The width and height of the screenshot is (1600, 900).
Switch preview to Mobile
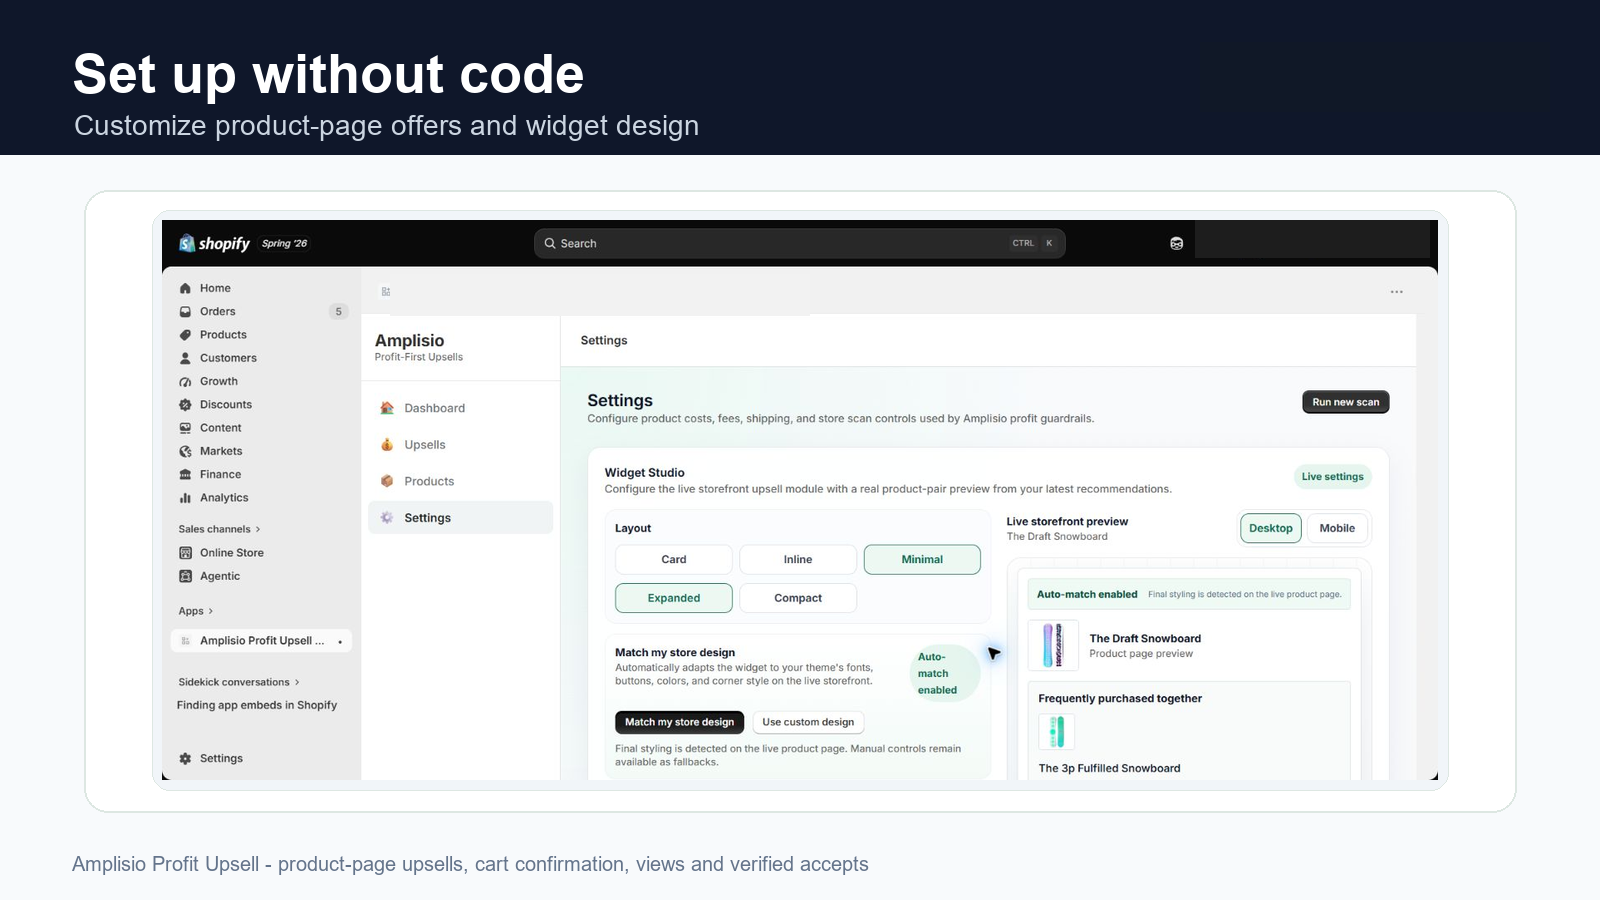tap(1337, 528)
